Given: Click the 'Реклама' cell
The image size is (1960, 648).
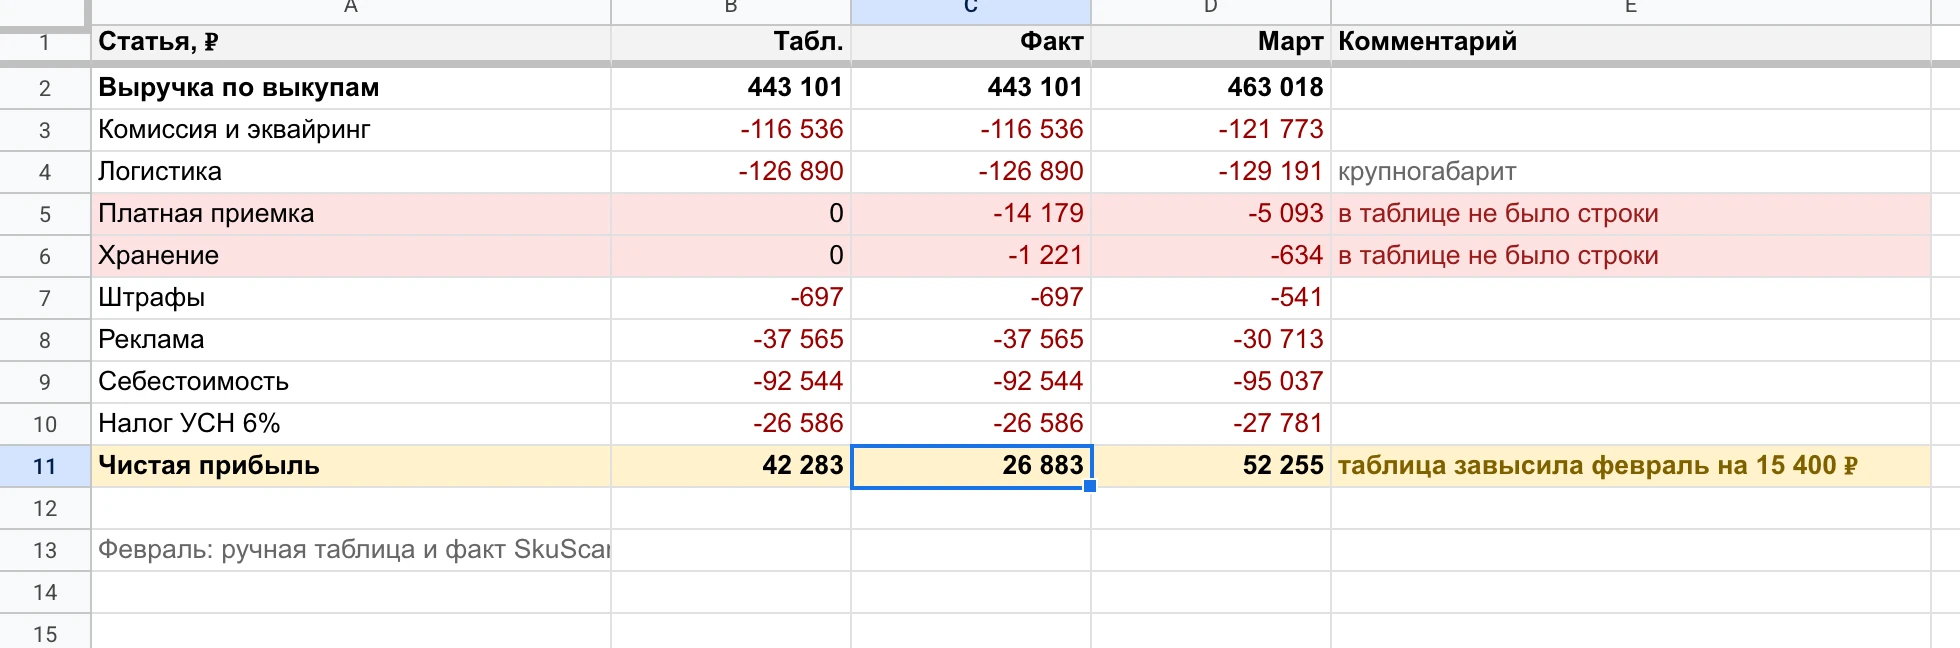Looking at the screenshot, I should 351,340.
